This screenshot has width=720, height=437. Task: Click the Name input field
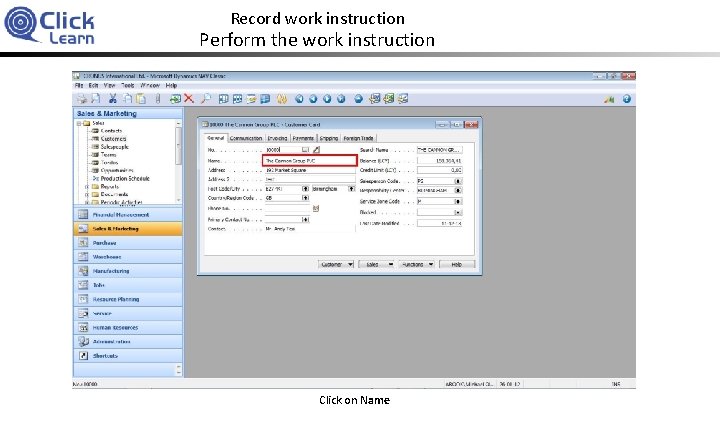coord(310,161)
